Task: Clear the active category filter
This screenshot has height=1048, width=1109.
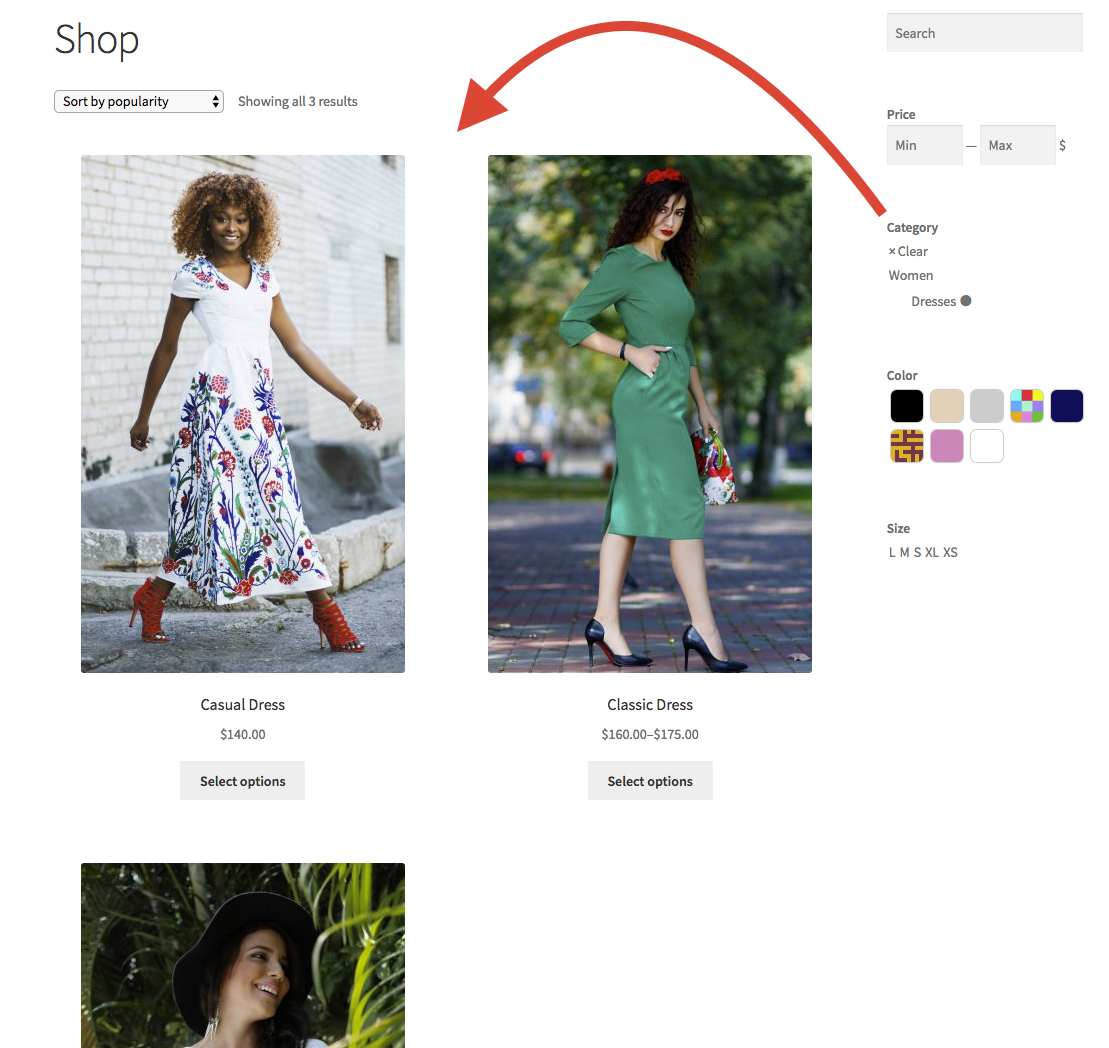Action: tap(908, 251)
